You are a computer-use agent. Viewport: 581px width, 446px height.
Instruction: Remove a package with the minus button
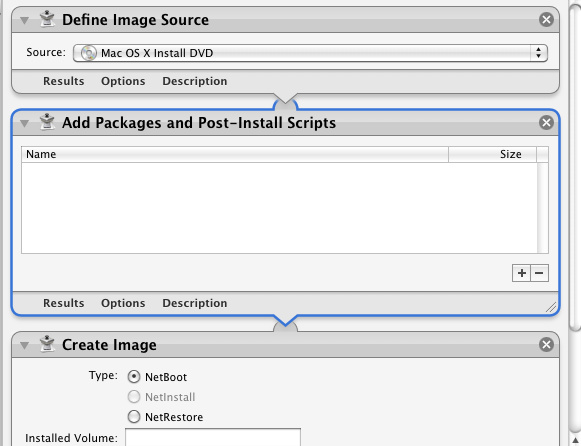[x=540, y=273]
